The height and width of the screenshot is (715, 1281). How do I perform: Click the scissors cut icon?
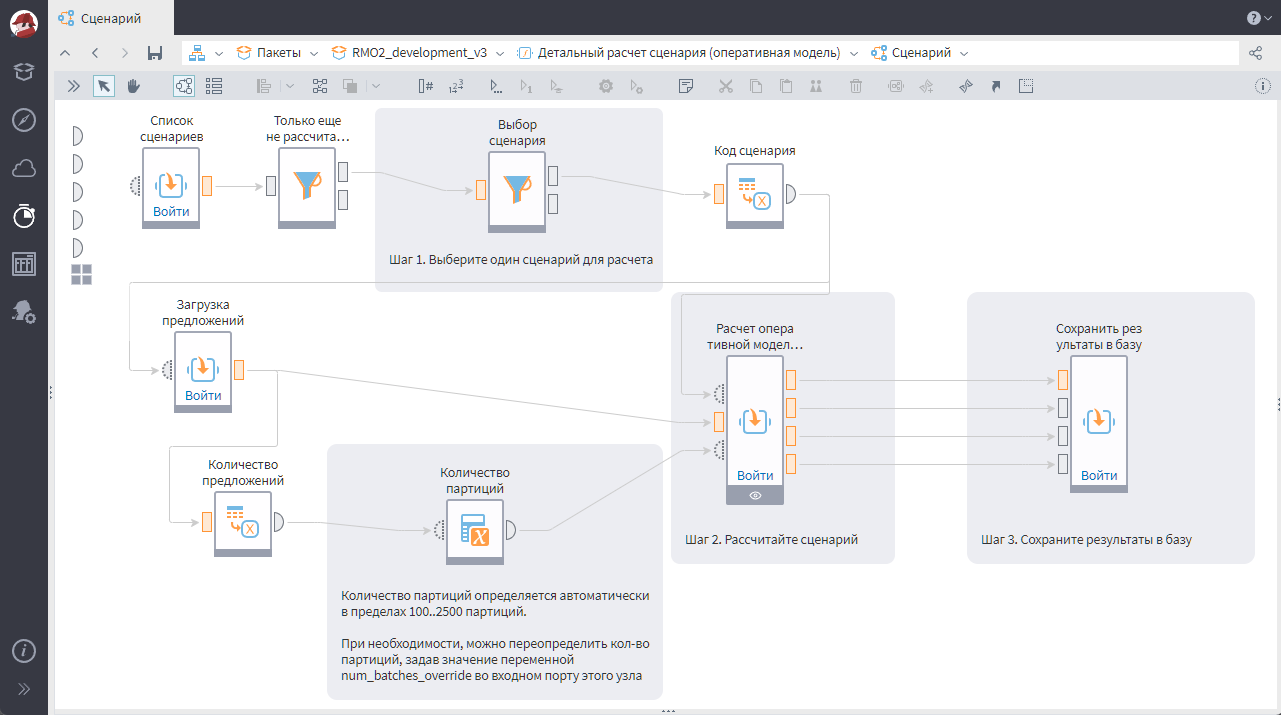tap(726, 86)
